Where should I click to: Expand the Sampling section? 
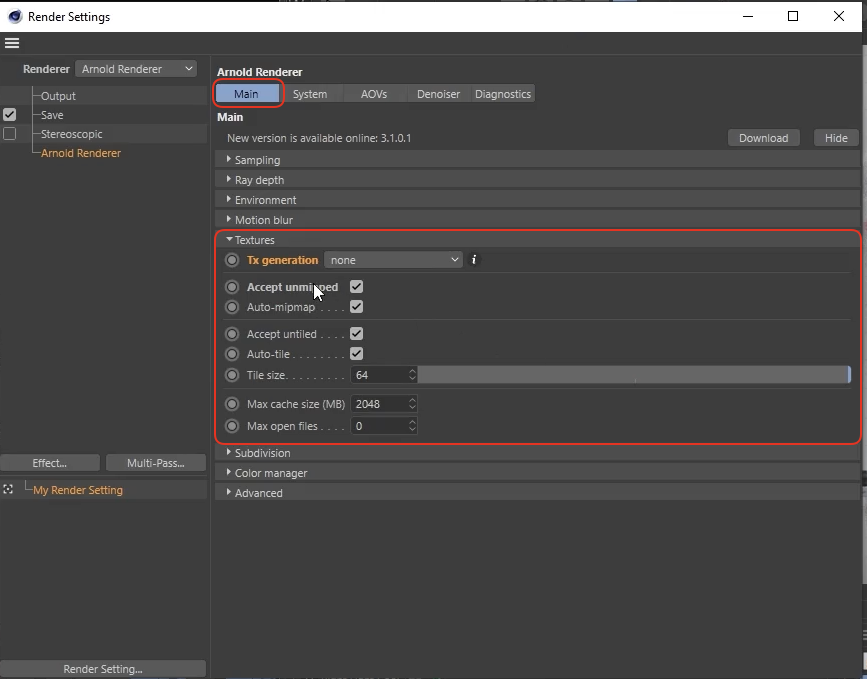coord(537,160)
